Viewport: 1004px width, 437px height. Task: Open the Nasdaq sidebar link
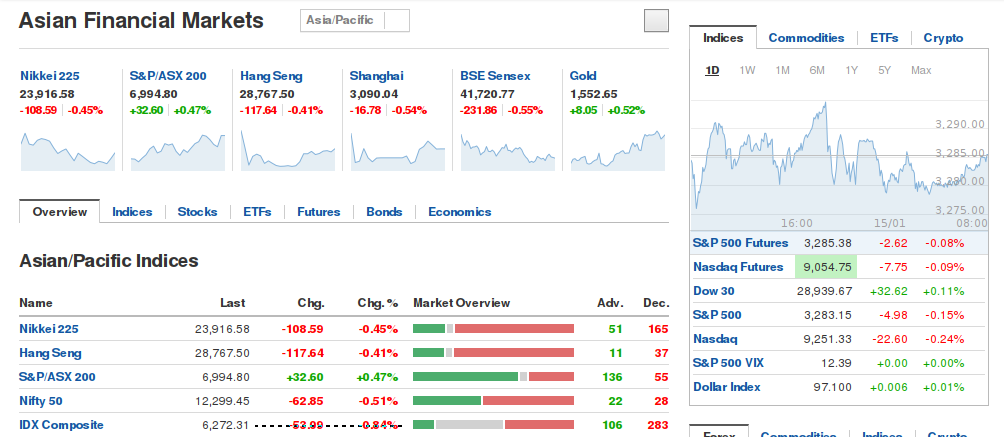(715, 339)
